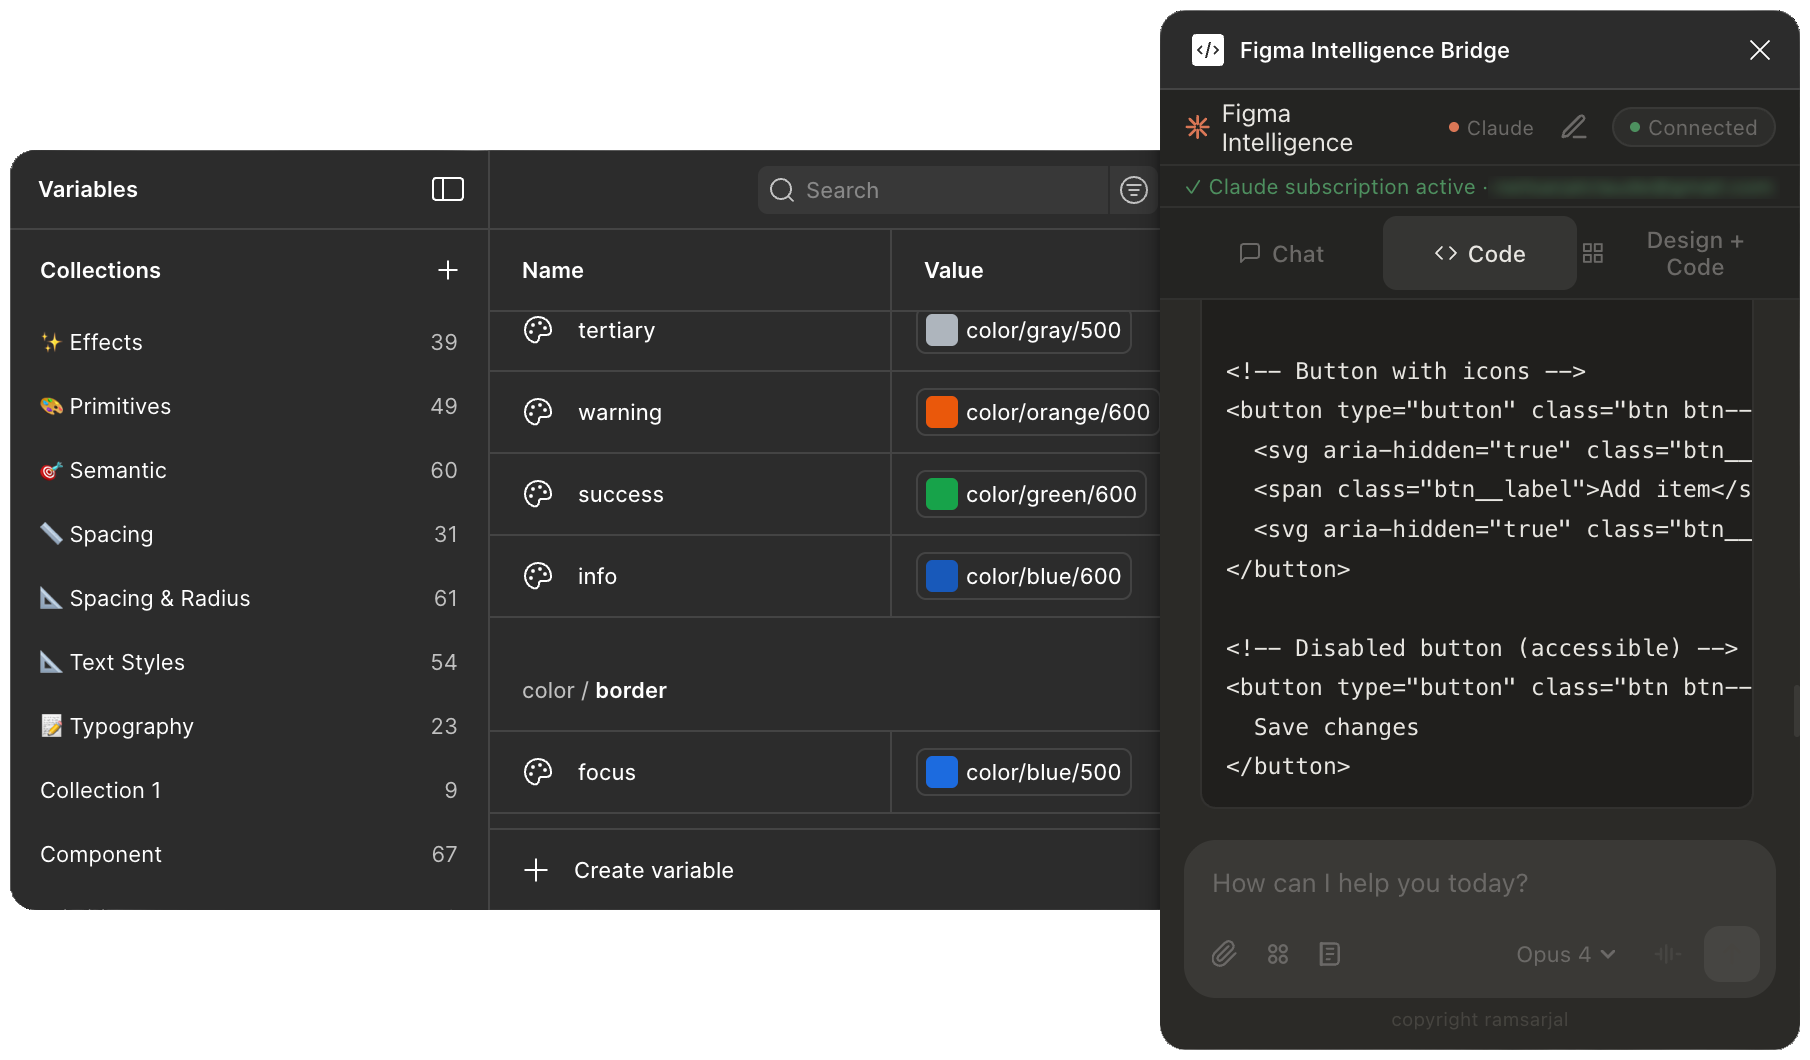Select the focus variable name

(x=607, y=772)
